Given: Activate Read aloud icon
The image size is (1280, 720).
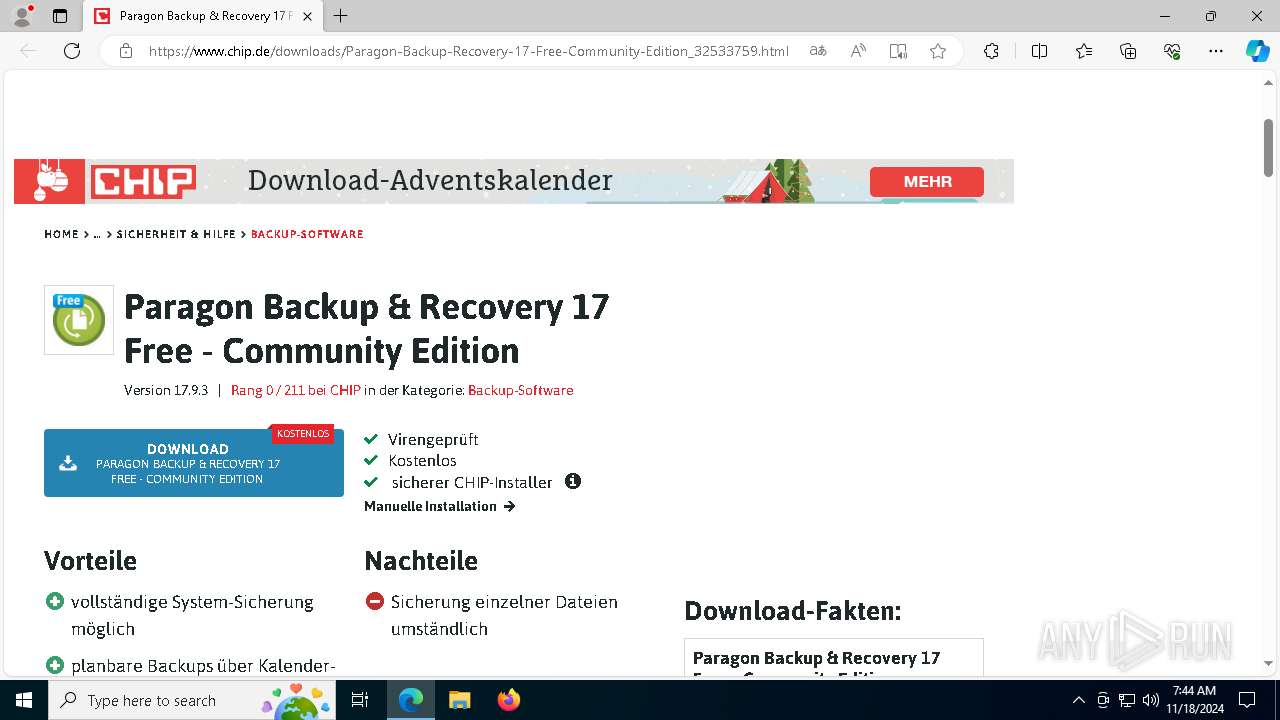Looking at the screenshot, I should coord(858,51).
